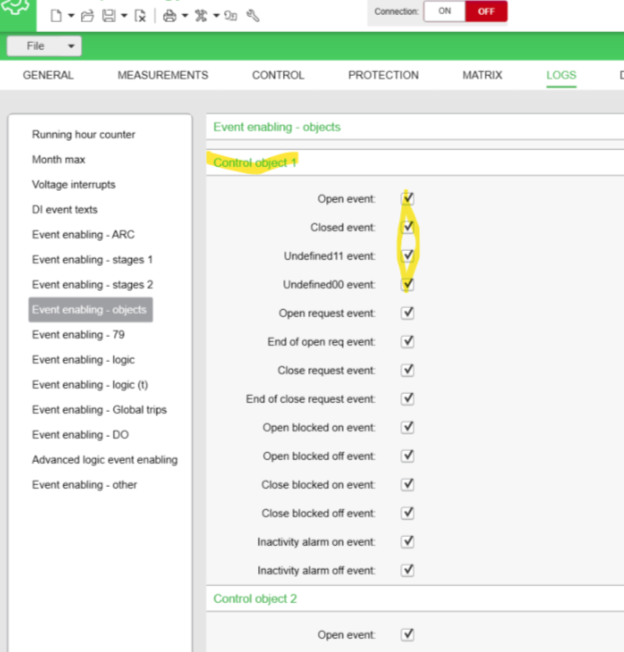Screen dimensions: 624x652
Task: Select Month max in the sidebar
Action: (x=59, y=160)
